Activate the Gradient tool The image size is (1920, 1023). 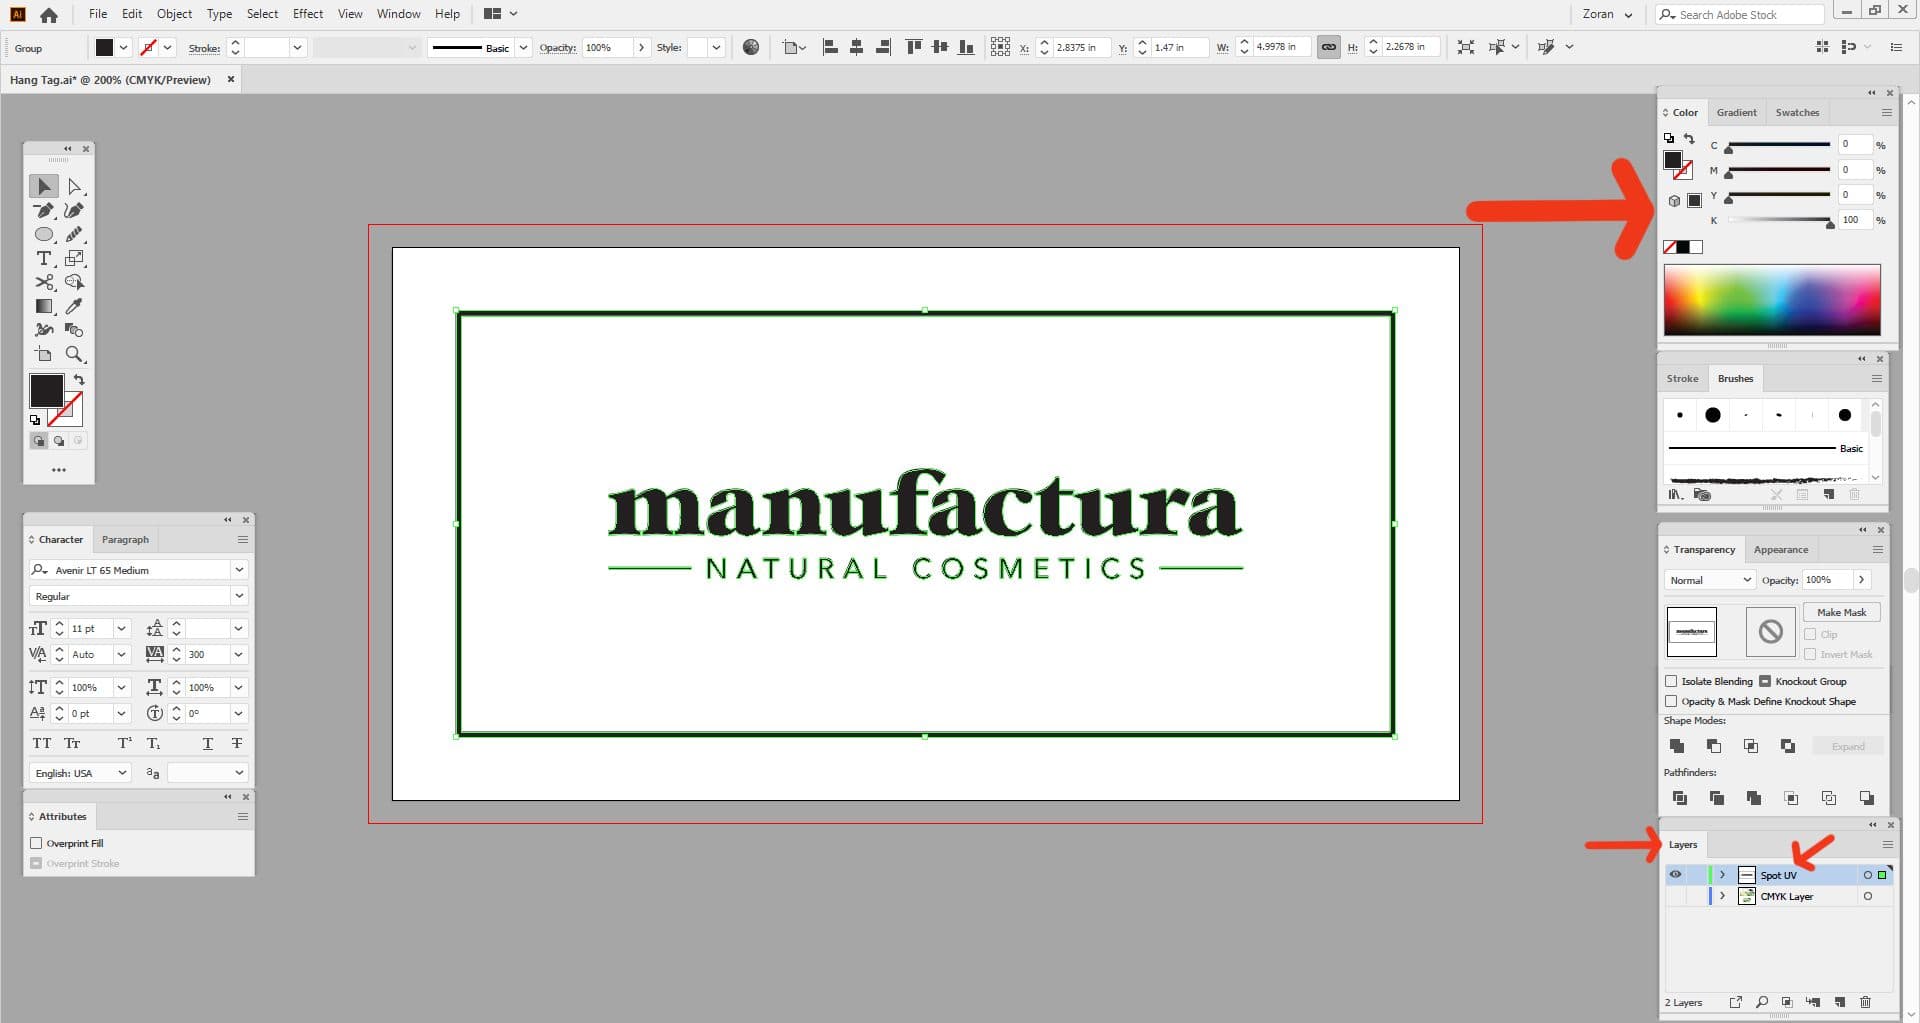click(x=44, y=306)
